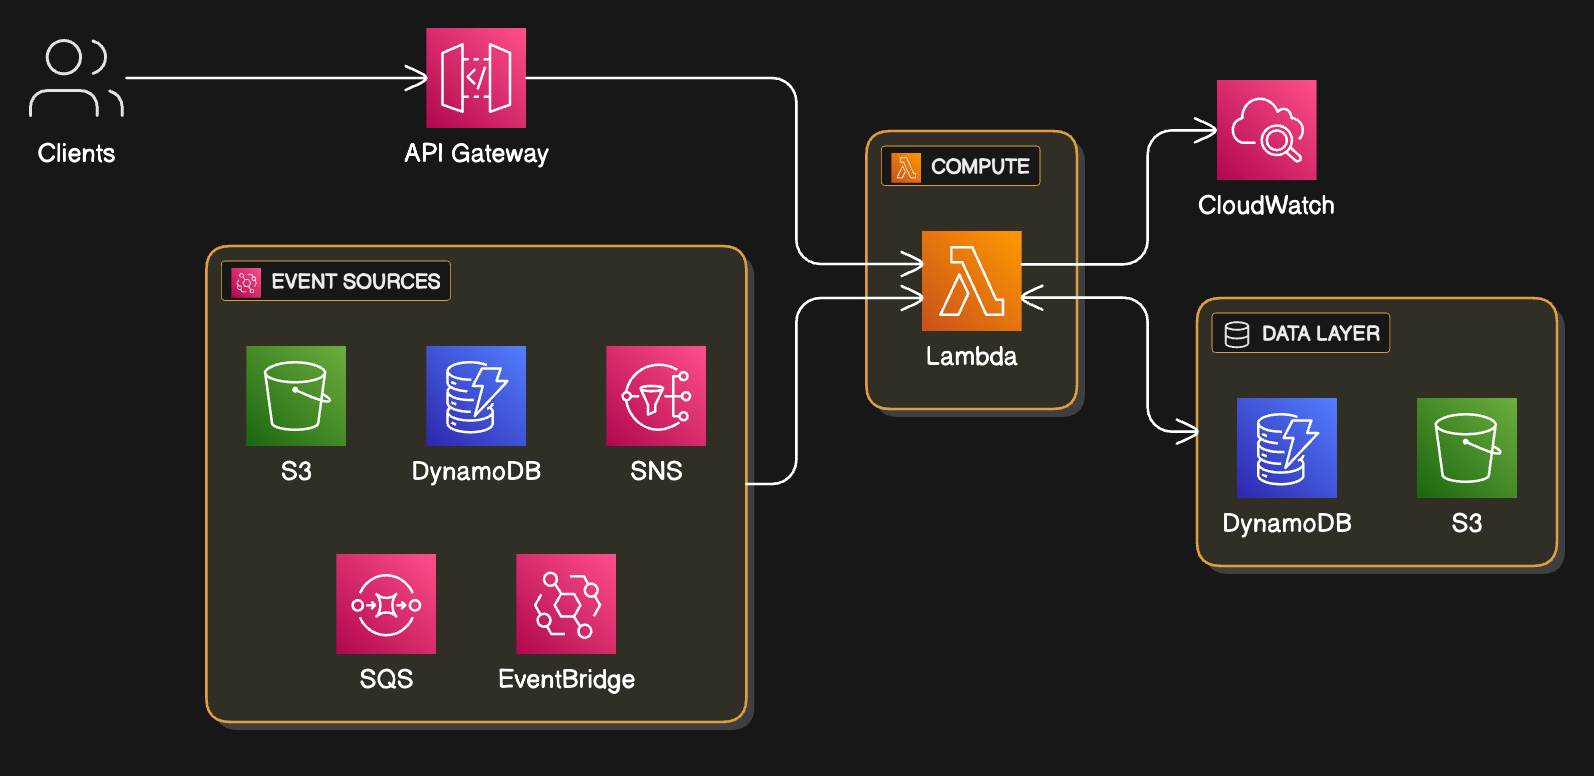
Task: Select the orange Lambda function icon
Action: [971, 281]
